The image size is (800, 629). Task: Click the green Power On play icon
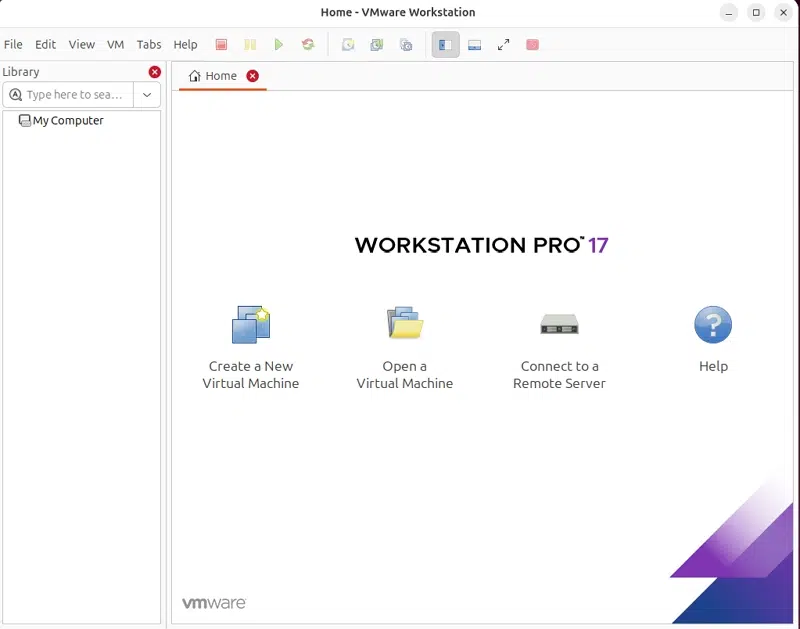pyautogui.click(x=279, y=45)
